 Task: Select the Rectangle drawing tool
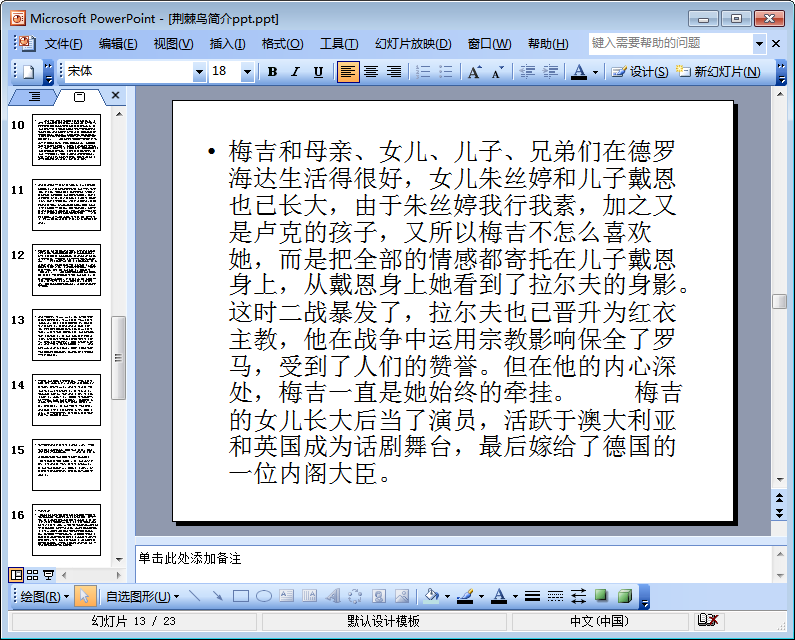241,596
